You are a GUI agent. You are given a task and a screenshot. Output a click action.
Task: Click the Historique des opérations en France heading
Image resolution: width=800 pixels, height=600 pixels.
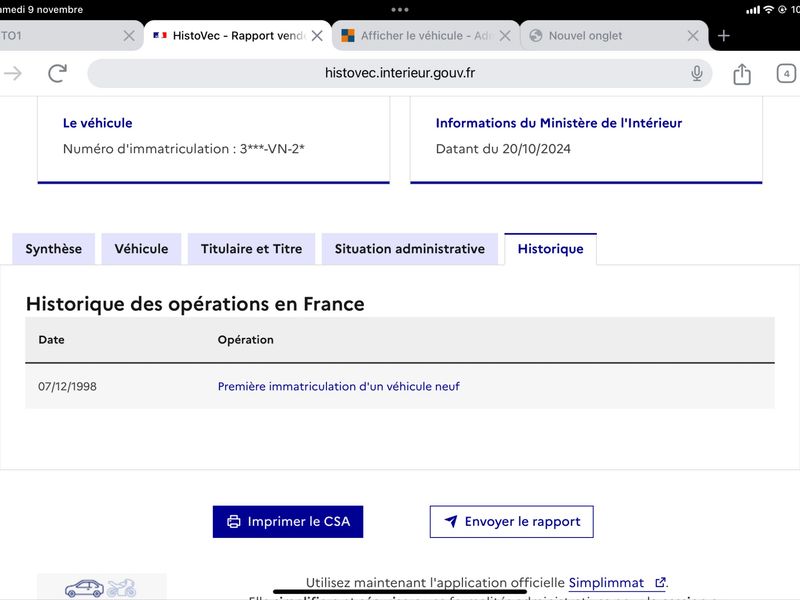195,304
